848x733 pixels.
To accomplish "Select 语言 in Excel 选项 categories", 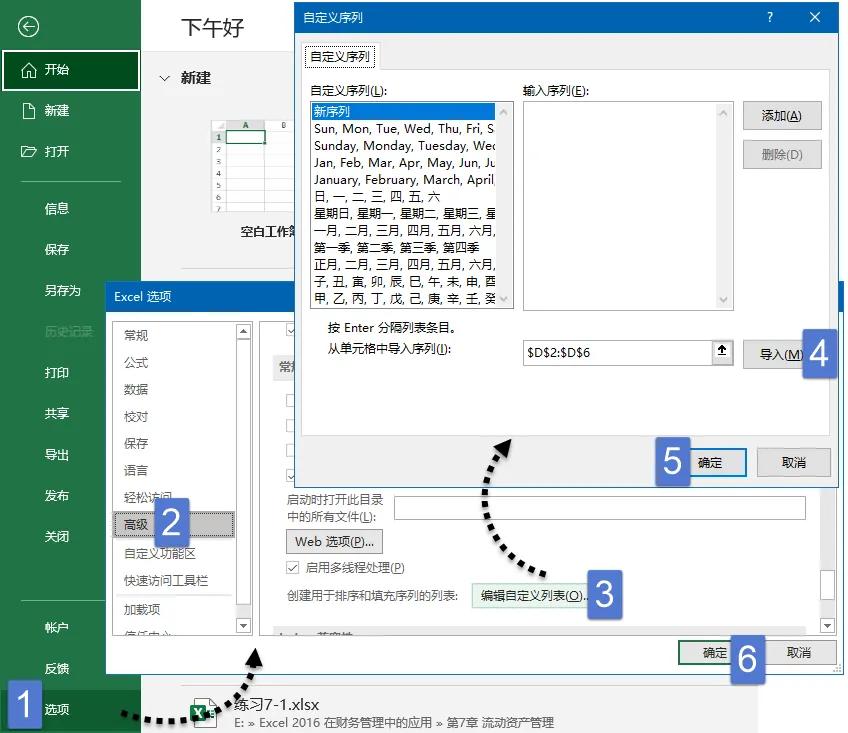I will coord(174,471).
